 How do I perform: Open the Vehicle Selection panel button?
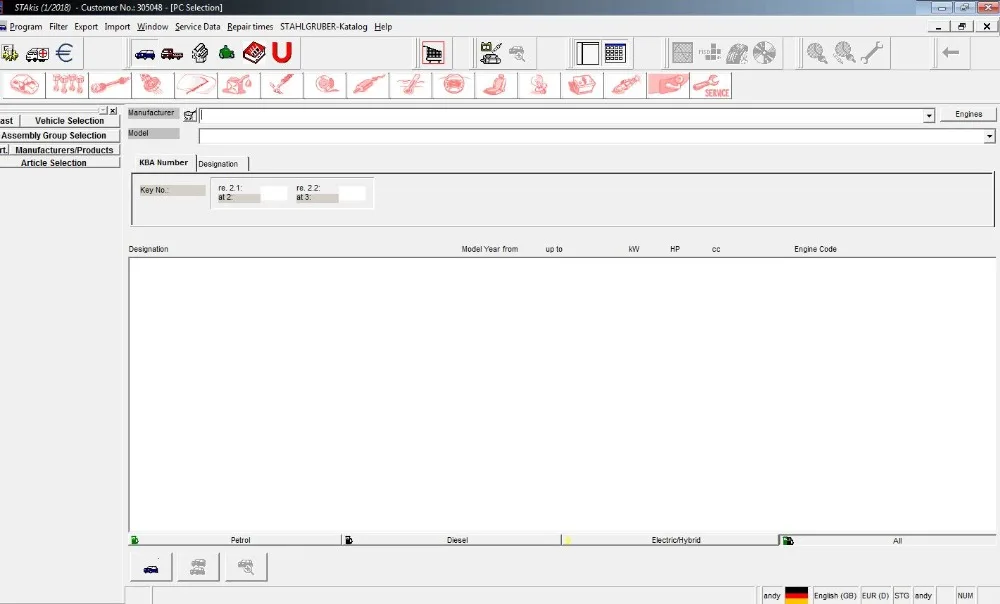tap(70, 121)
